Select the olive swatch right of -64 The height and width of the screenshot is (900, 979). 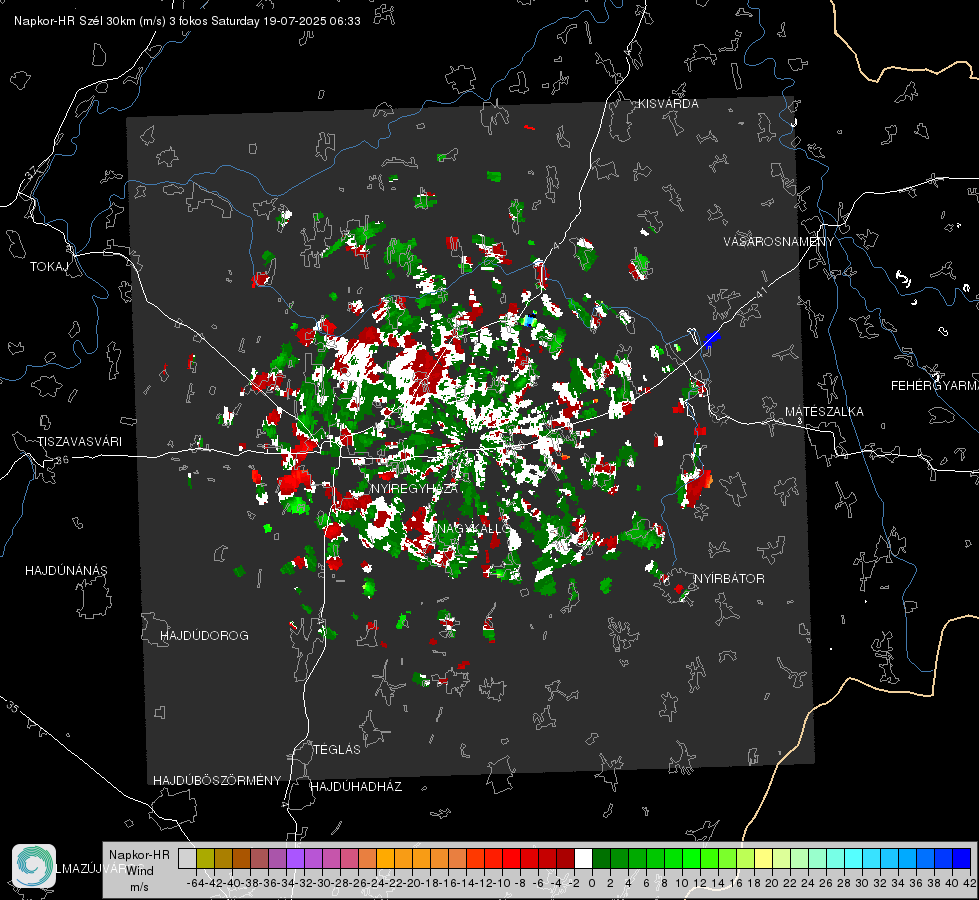tap(205, 858)
